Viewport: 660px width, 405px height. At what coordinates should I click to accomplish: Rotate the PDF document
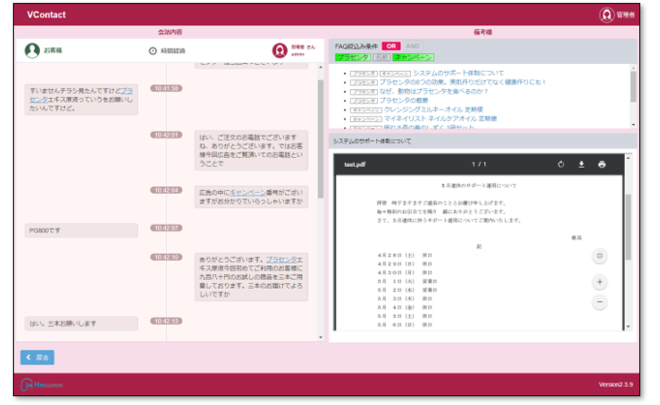pos(561,164)
